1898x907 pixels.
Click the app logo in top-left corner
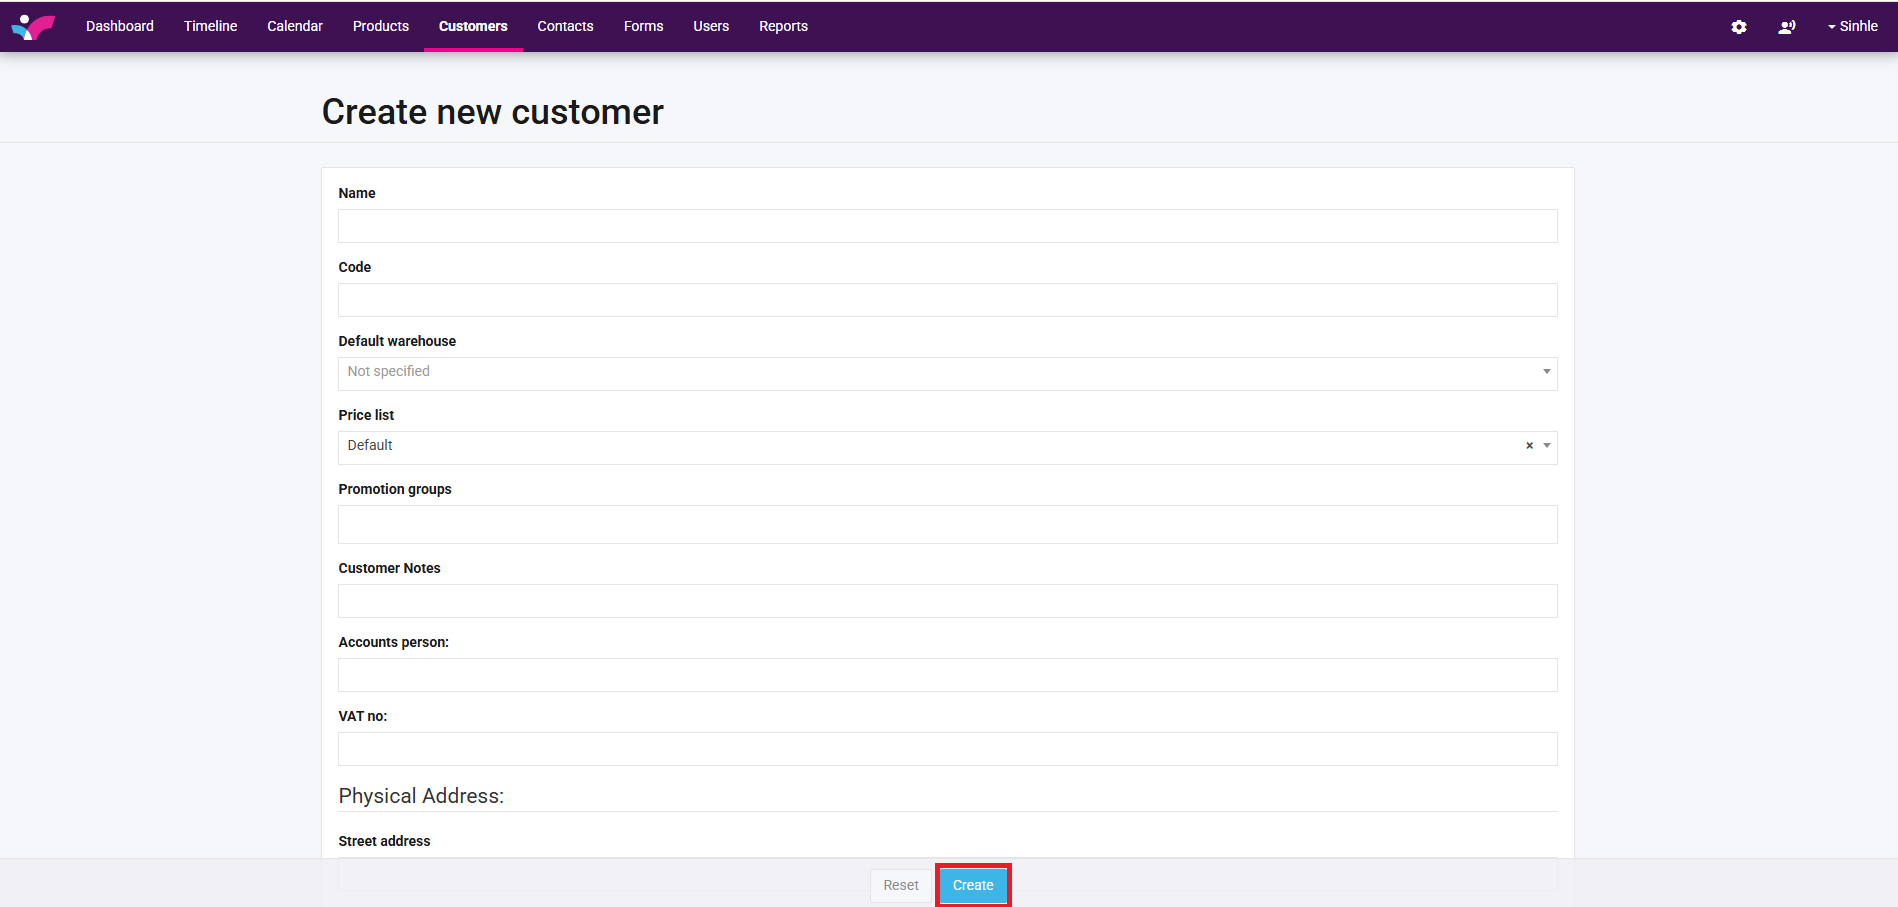click(x=33, y=26)
